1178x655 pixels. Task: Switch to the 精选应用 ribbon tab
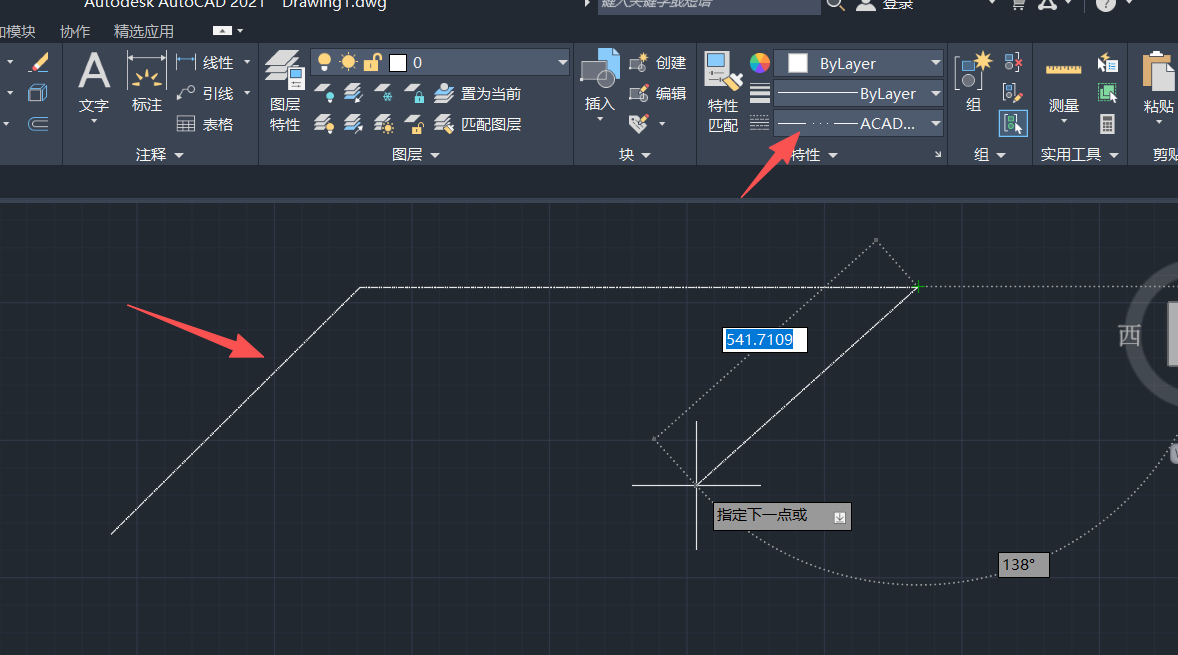click(x=143, y=31)
